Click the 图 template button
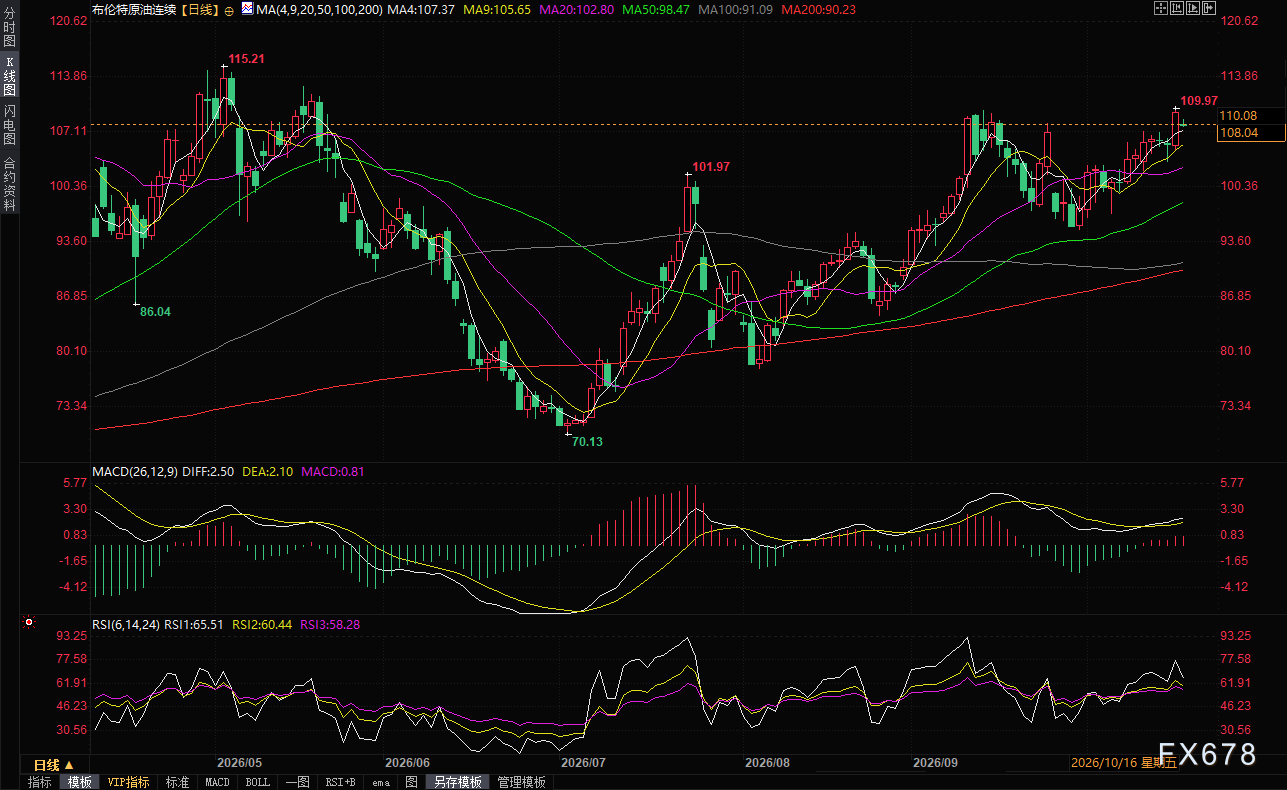The width and height of the screenshot is (1287, 790). pos(411,782)
